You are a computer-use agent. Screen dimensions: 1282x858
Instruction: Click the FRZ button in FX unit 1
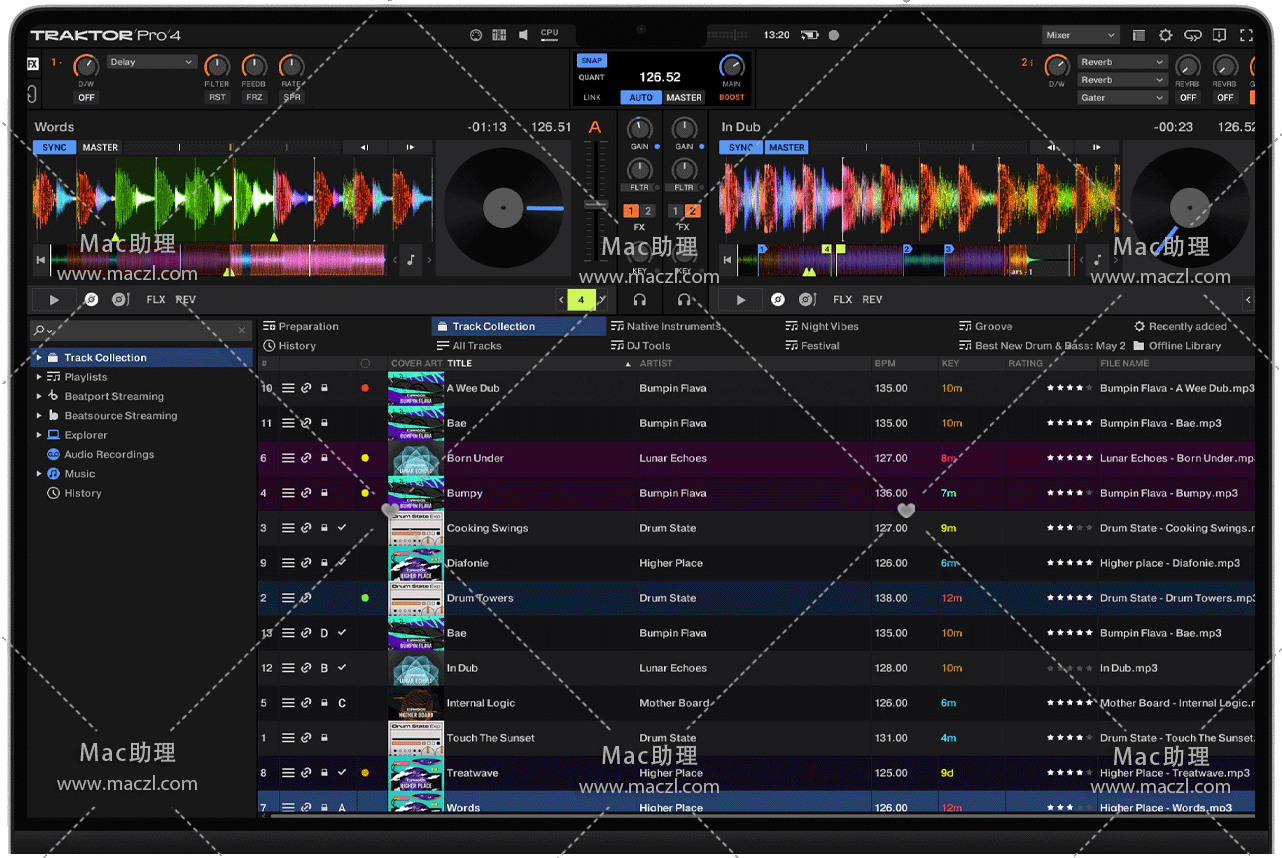[254, 97]
